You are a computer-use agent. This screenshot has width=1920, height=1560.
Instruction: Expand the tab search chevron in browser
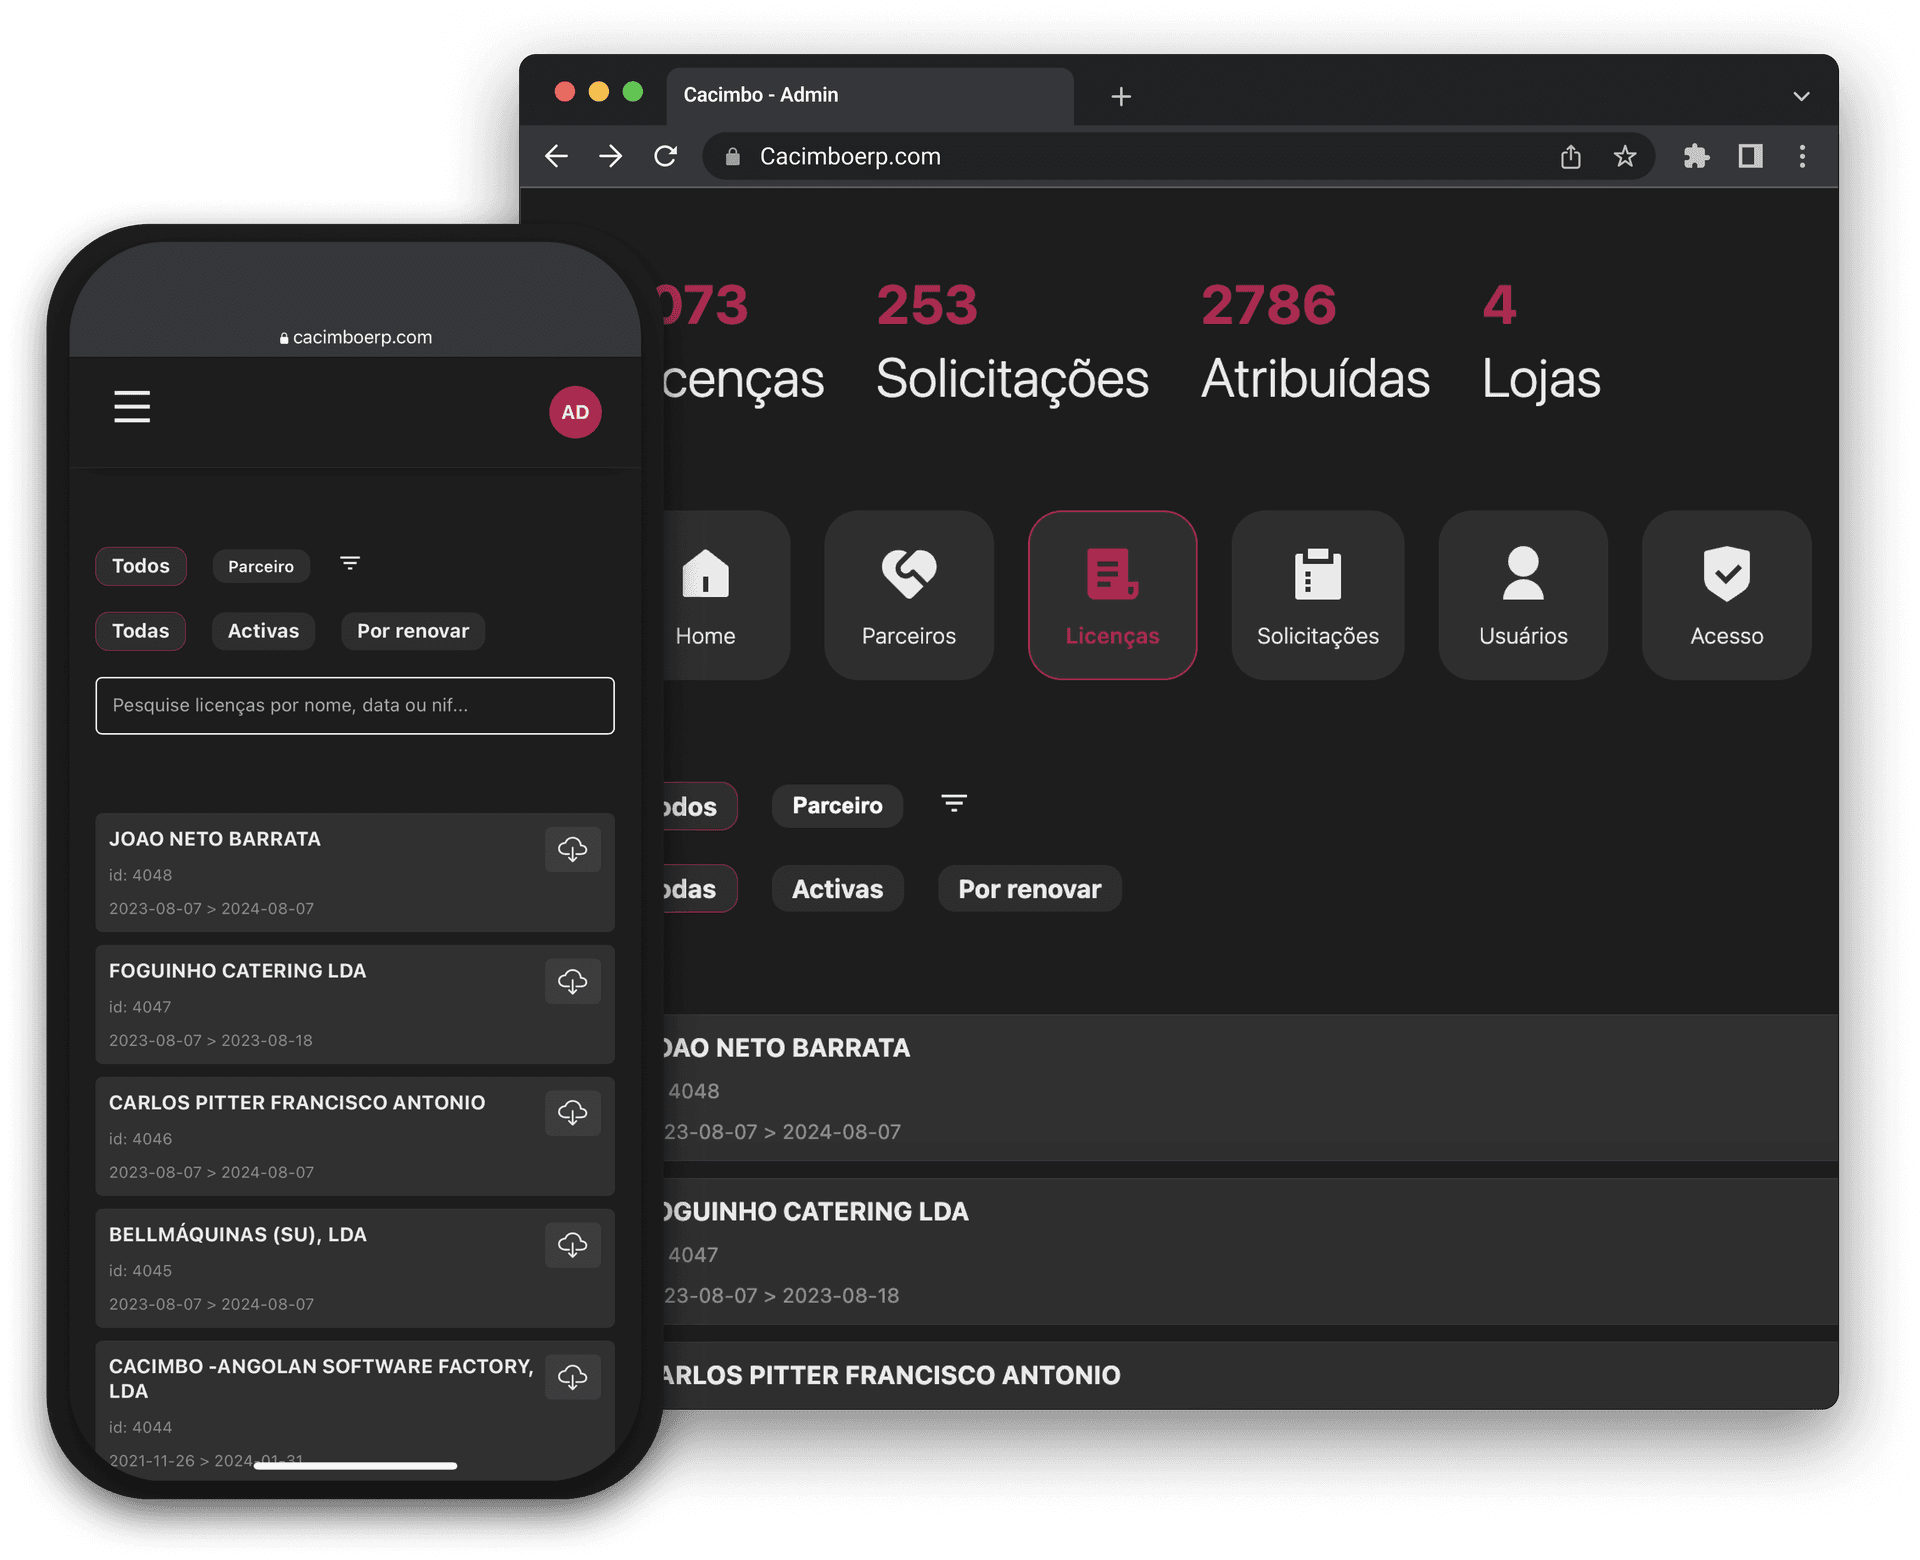tap(1802, 96)
